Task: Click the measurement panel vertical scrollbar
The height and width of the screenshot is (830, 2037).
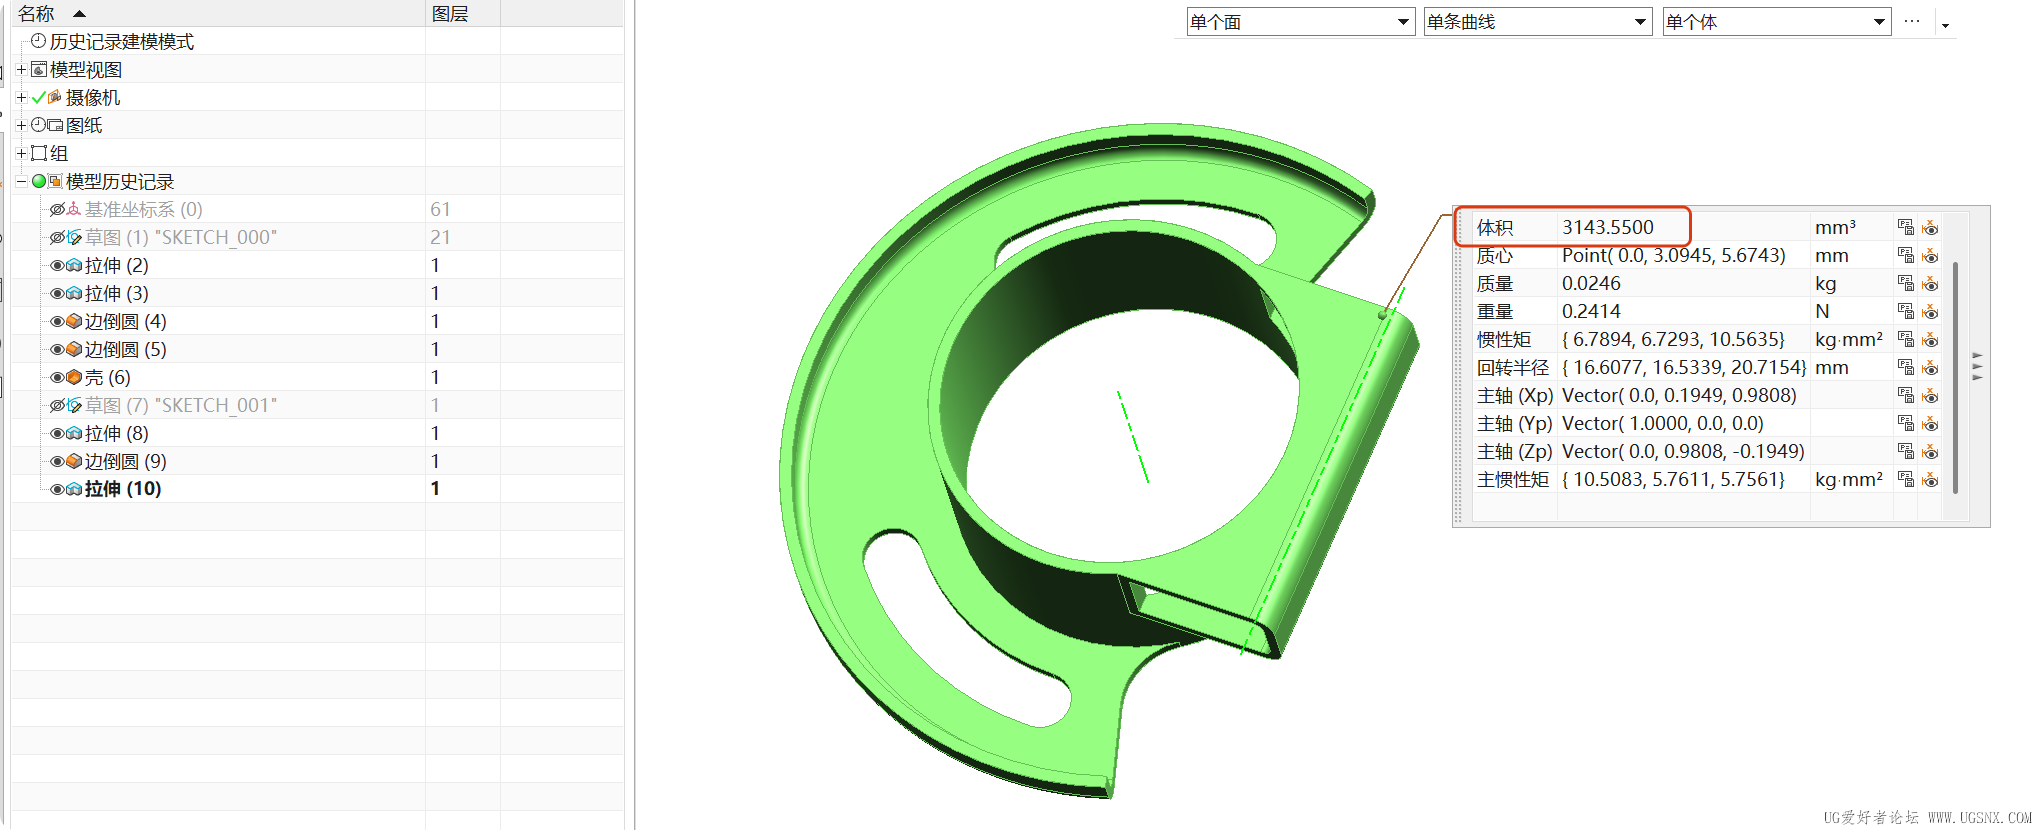Action: pos(1955,377)
